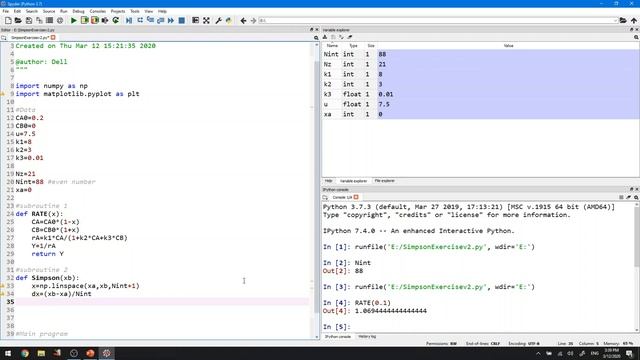
Task: Open the PYTHONPATH manager icon
Action: 229,20
